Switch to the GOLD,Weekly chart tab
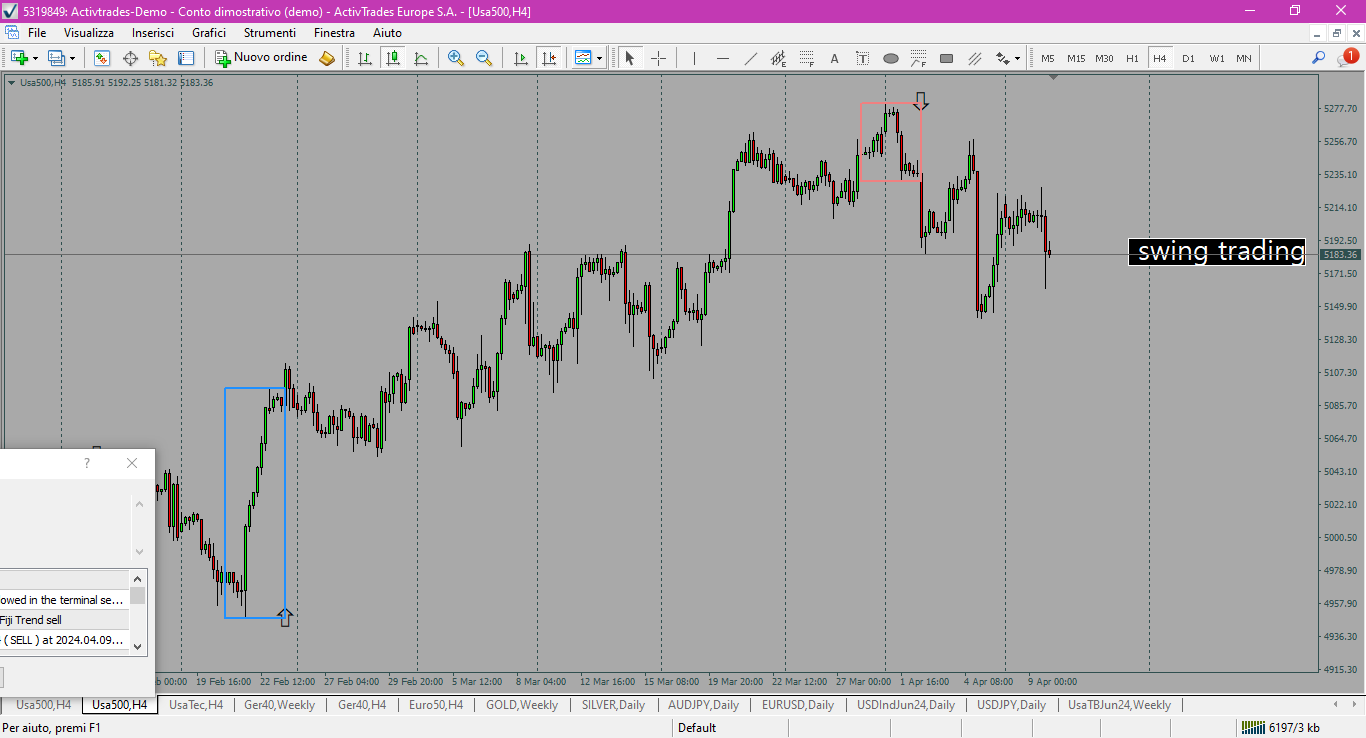Image resolution: width=1366 pixels, height=738 pixels. point(522,705)
